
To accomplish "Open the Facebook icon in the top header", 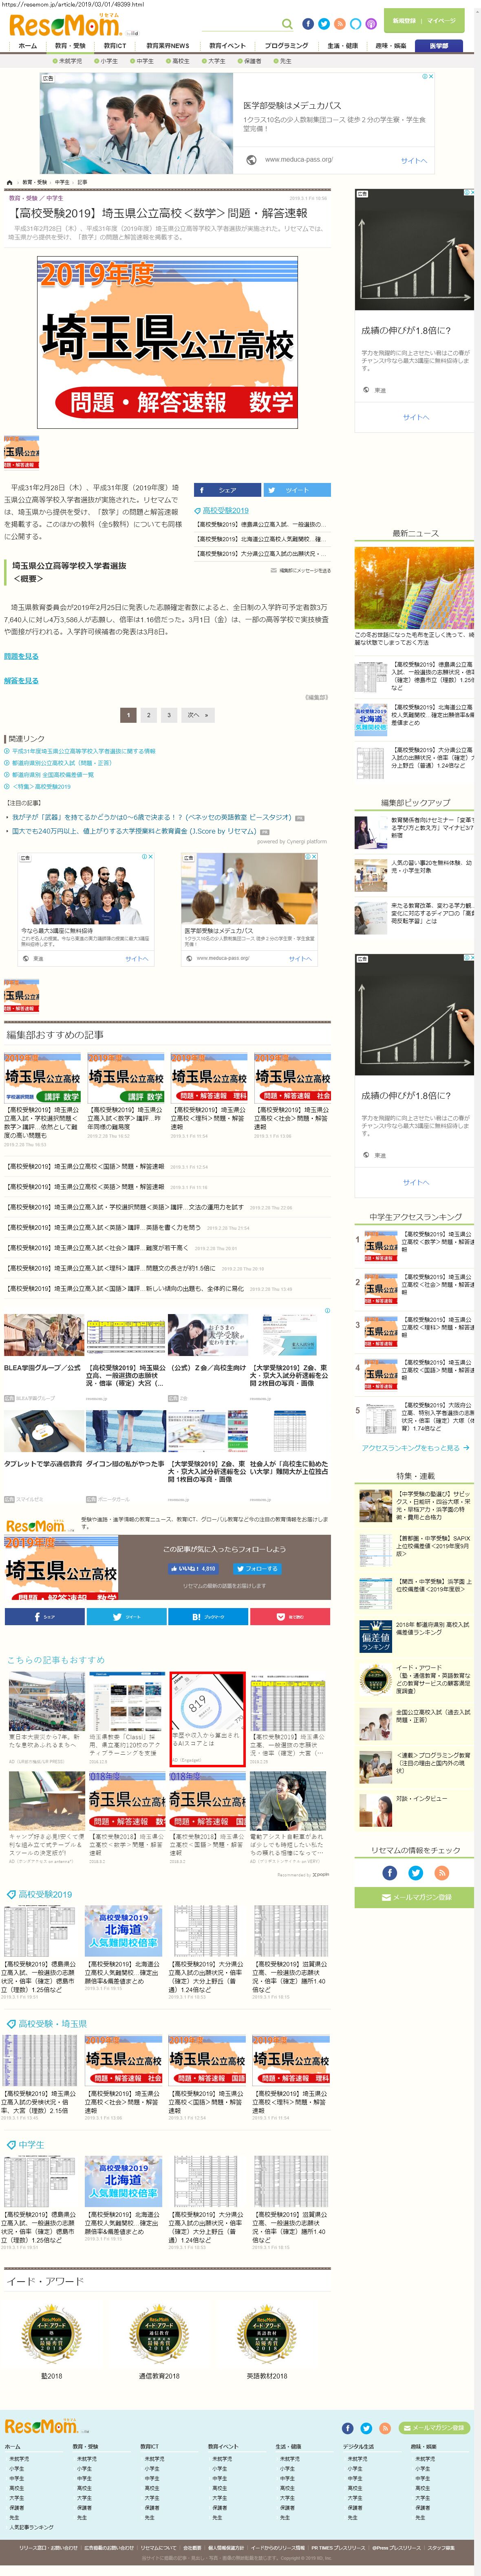I will (x=308, y=23).
